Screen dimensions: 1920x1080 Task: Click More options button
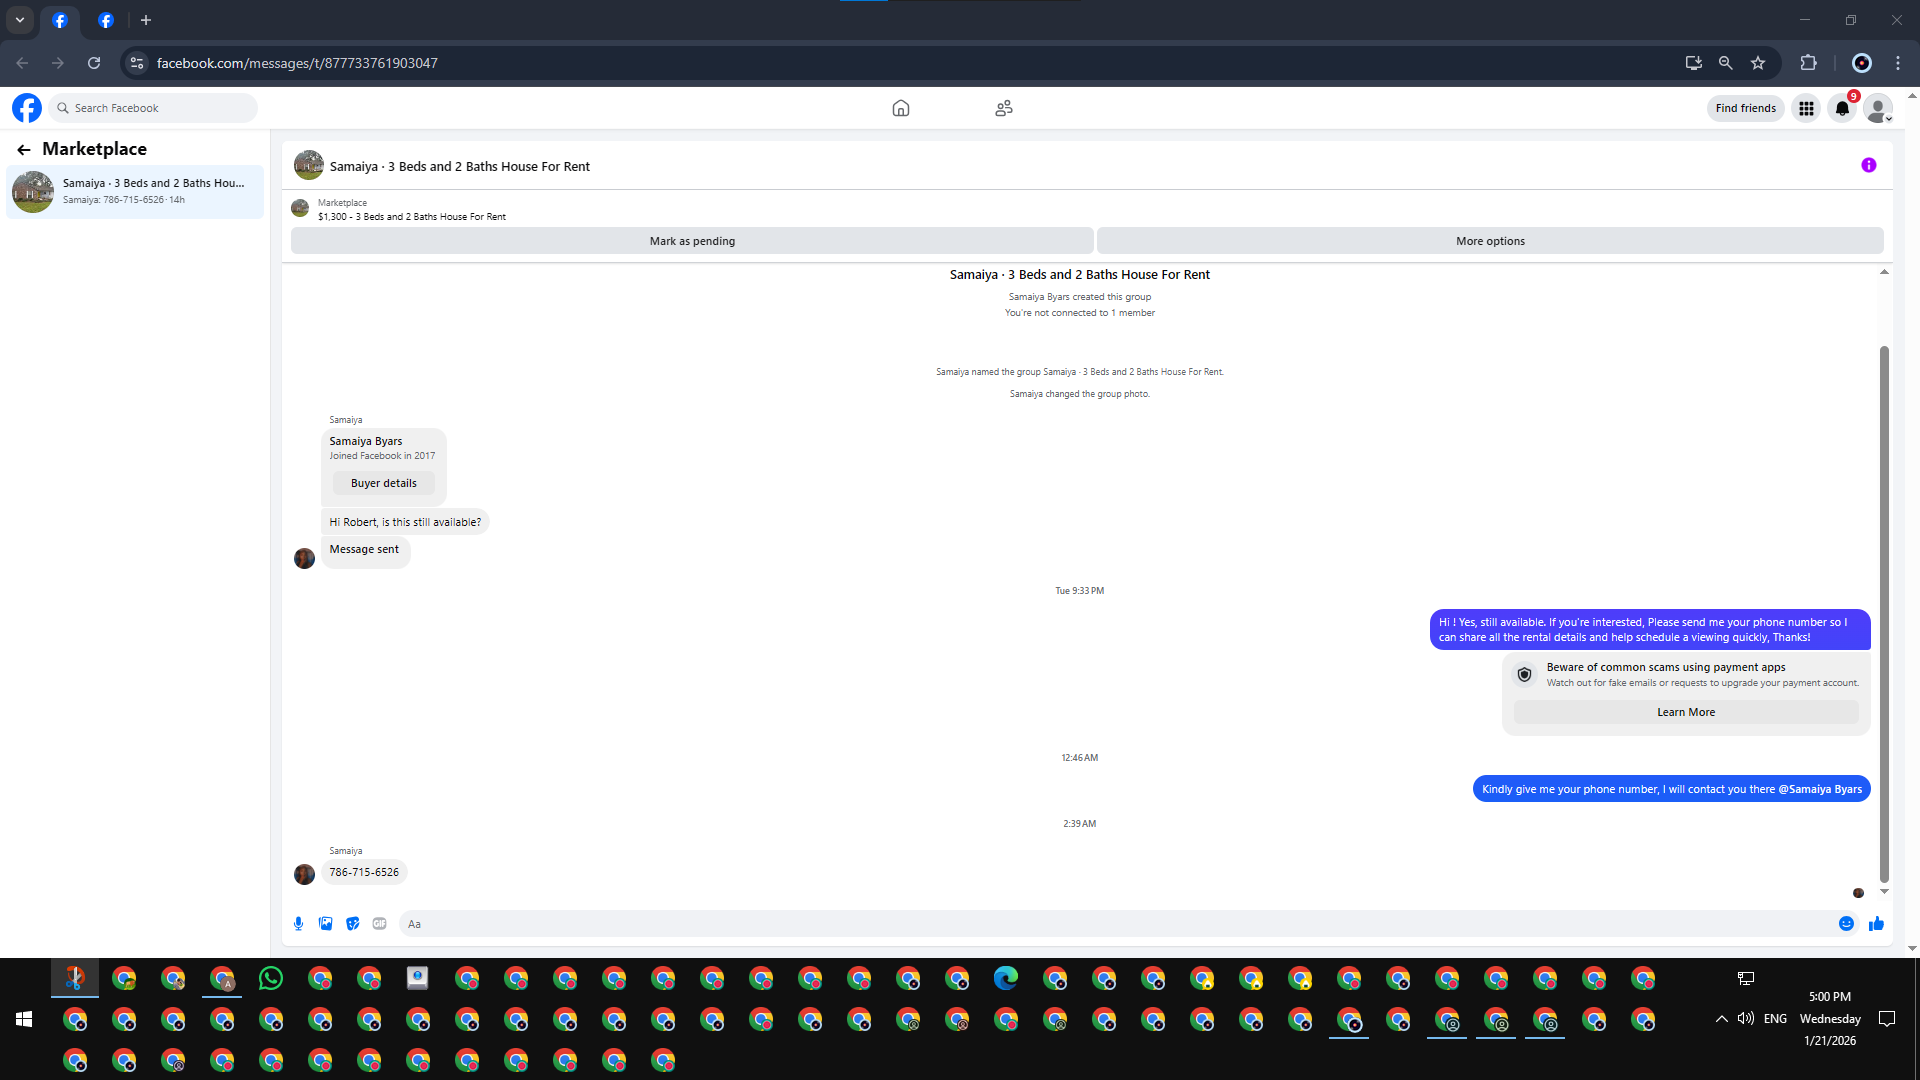click(1490, 241)
